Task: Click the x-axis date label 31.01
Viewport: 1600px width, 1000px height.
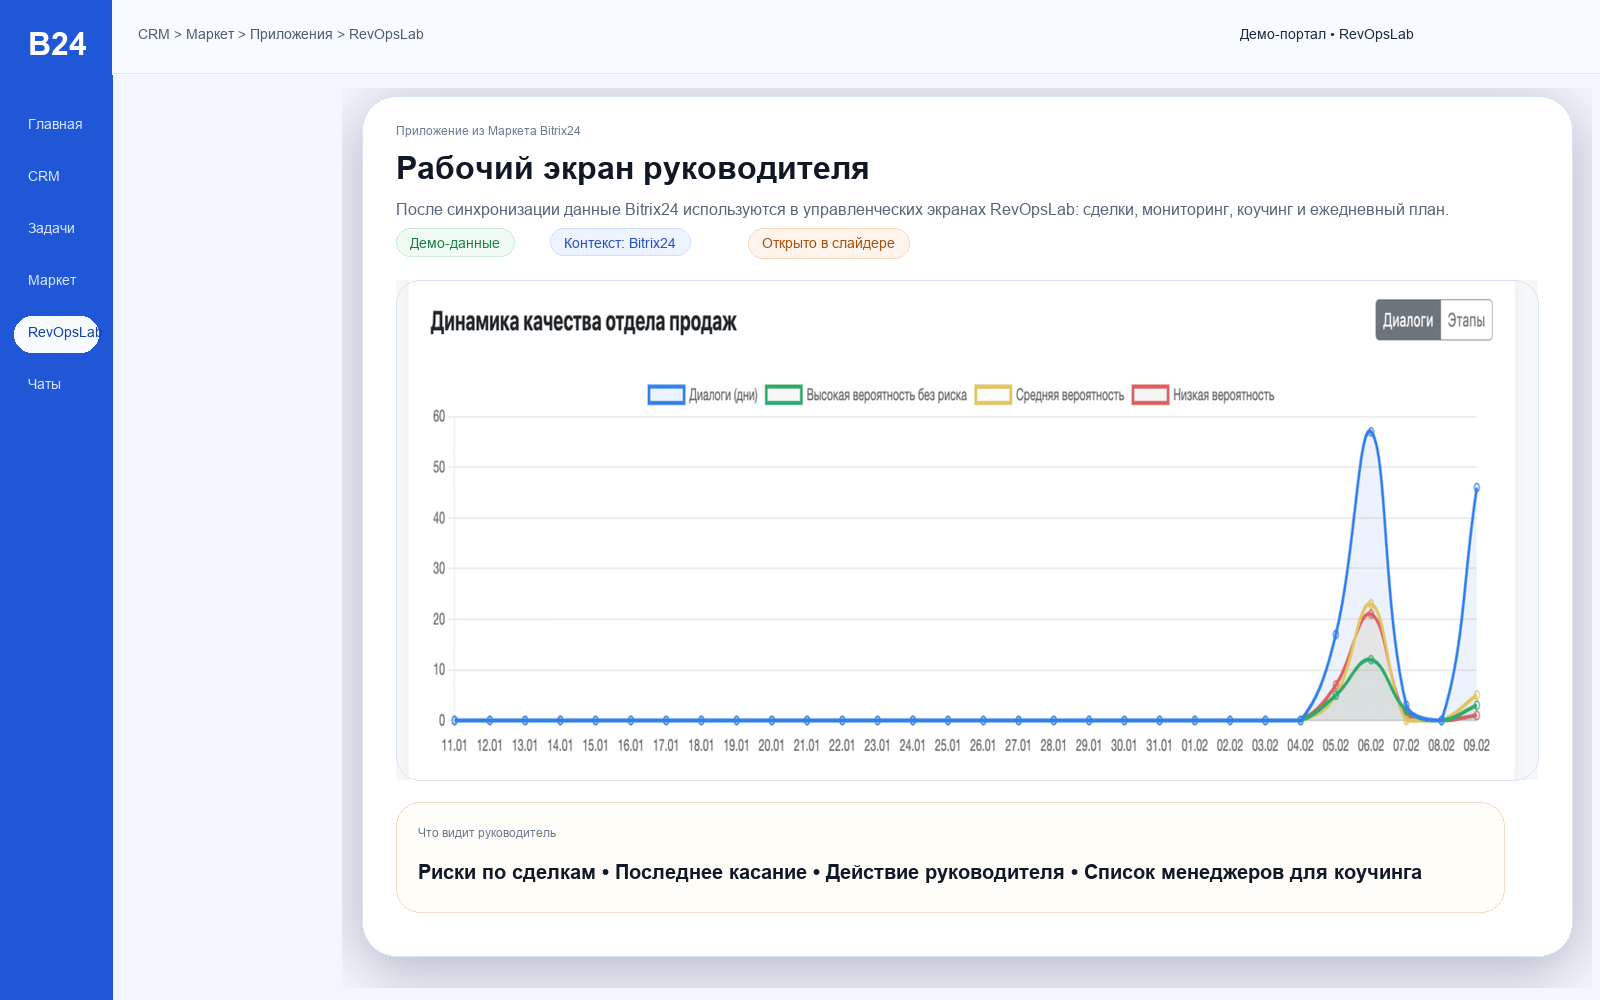Action: [x=1159, y=746]
